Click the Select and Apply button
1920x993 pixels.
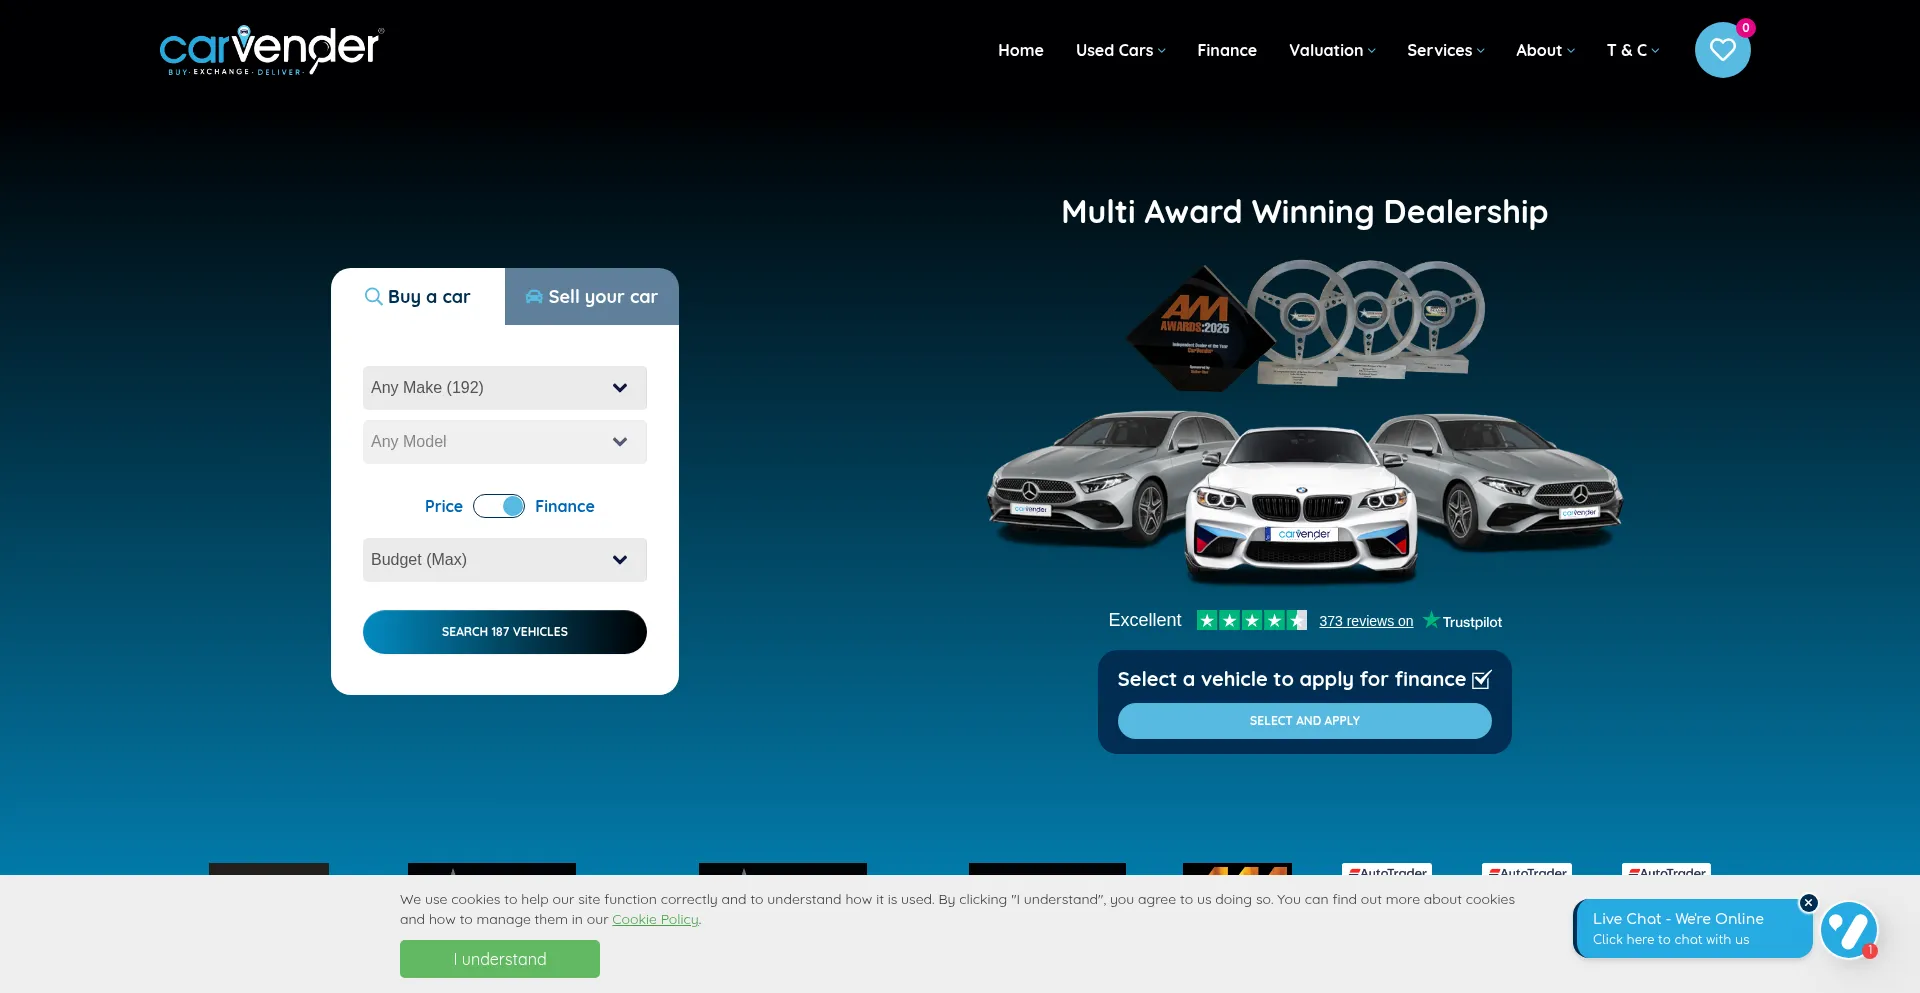click(x=1305, y=721)
